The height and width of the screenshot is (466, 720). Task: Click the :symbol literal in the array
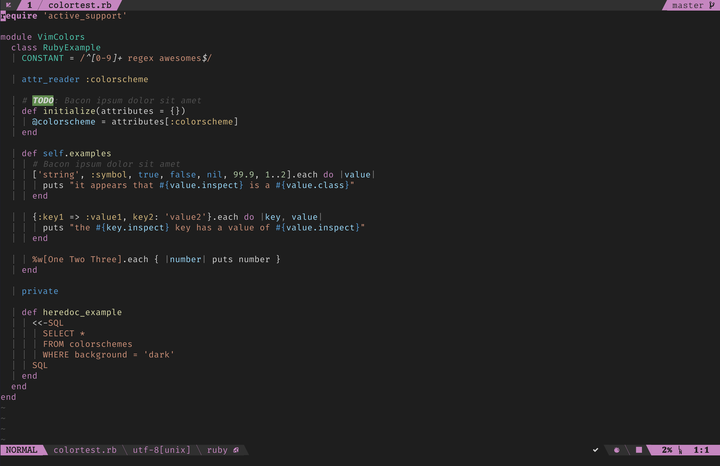(x=109, y=174)
